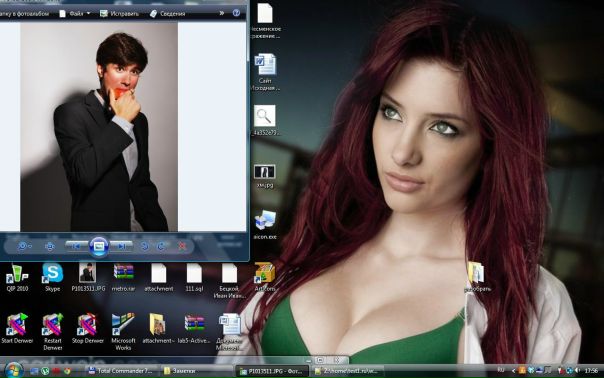Click the Сведения toolbar button
Image resolution: width=604 pixels, height=378 pixels.
point(168,13)
